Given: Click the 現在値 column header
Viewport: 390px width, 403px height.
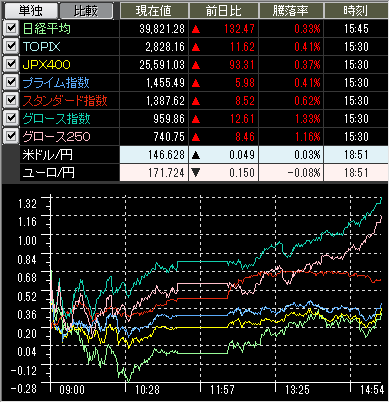Looking at the screenshot, I should [154, 11].
